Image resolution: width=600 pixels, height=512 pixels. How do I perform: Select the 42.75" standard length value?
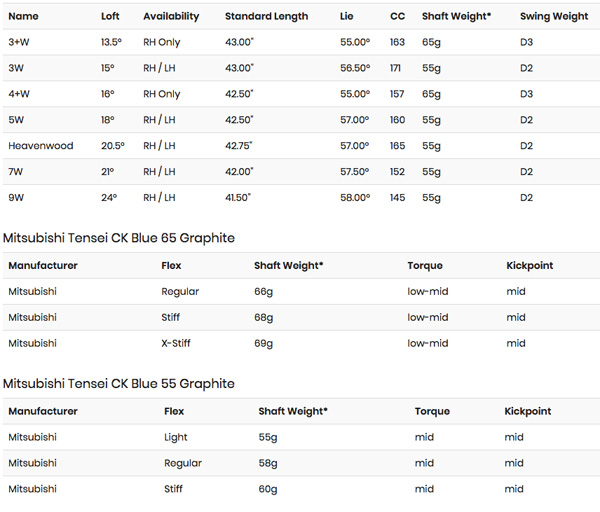(240, 146)
